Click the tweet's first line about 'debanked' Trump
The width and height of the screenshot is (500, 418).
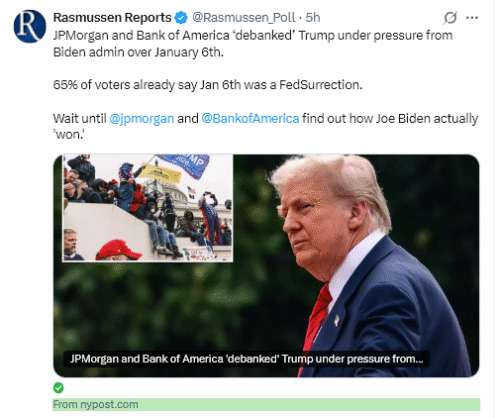(253, 35)
